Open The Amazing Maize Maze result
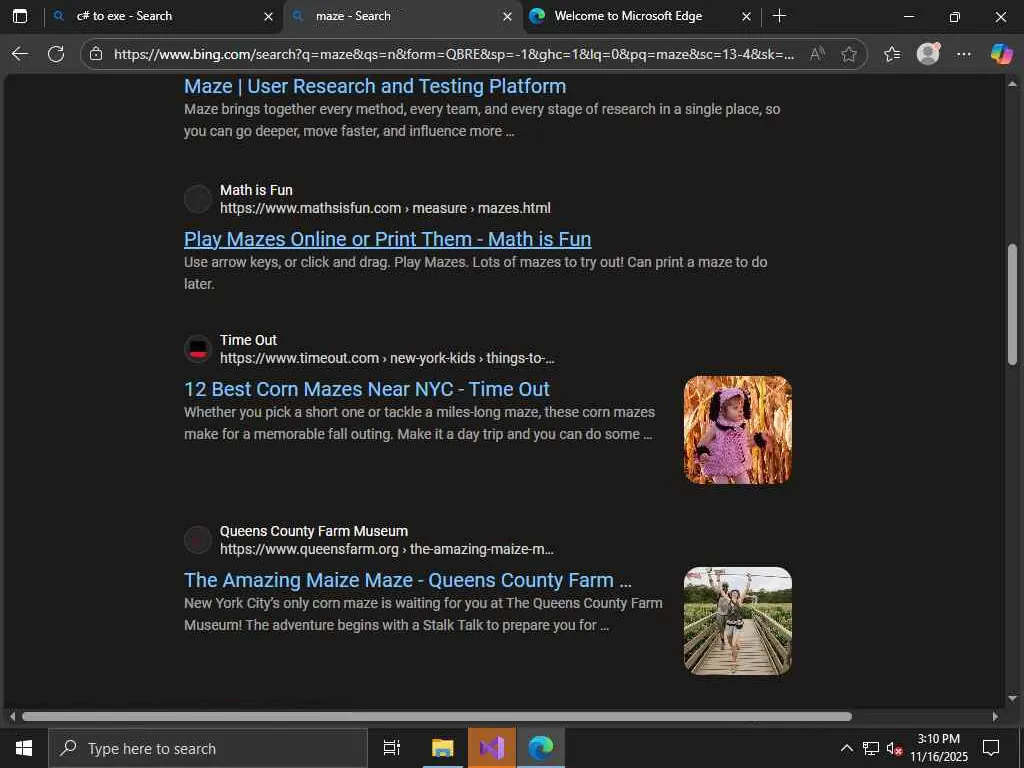The height and width of the screenshot is (768, 1024). pyautogui.click(x=408, y=580)
